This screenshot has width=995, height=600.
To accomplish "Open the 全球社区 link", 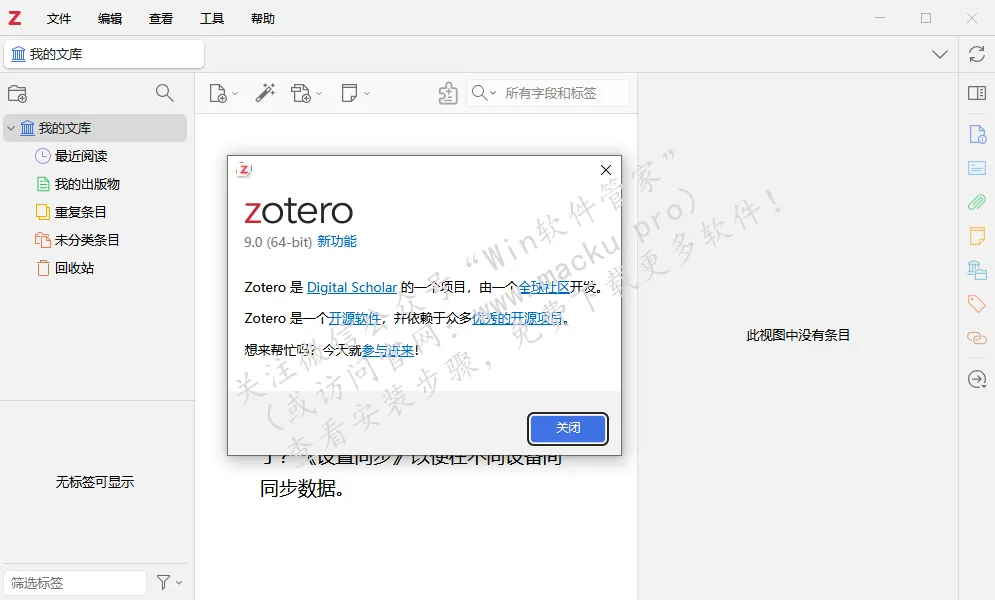I will (x=544, y=287).
